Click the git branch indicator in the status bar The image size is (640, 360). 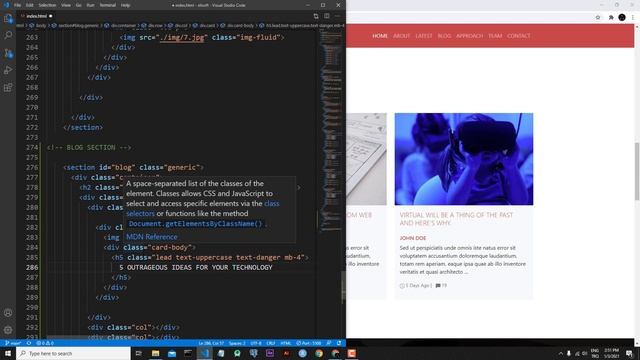pos(13,343)
